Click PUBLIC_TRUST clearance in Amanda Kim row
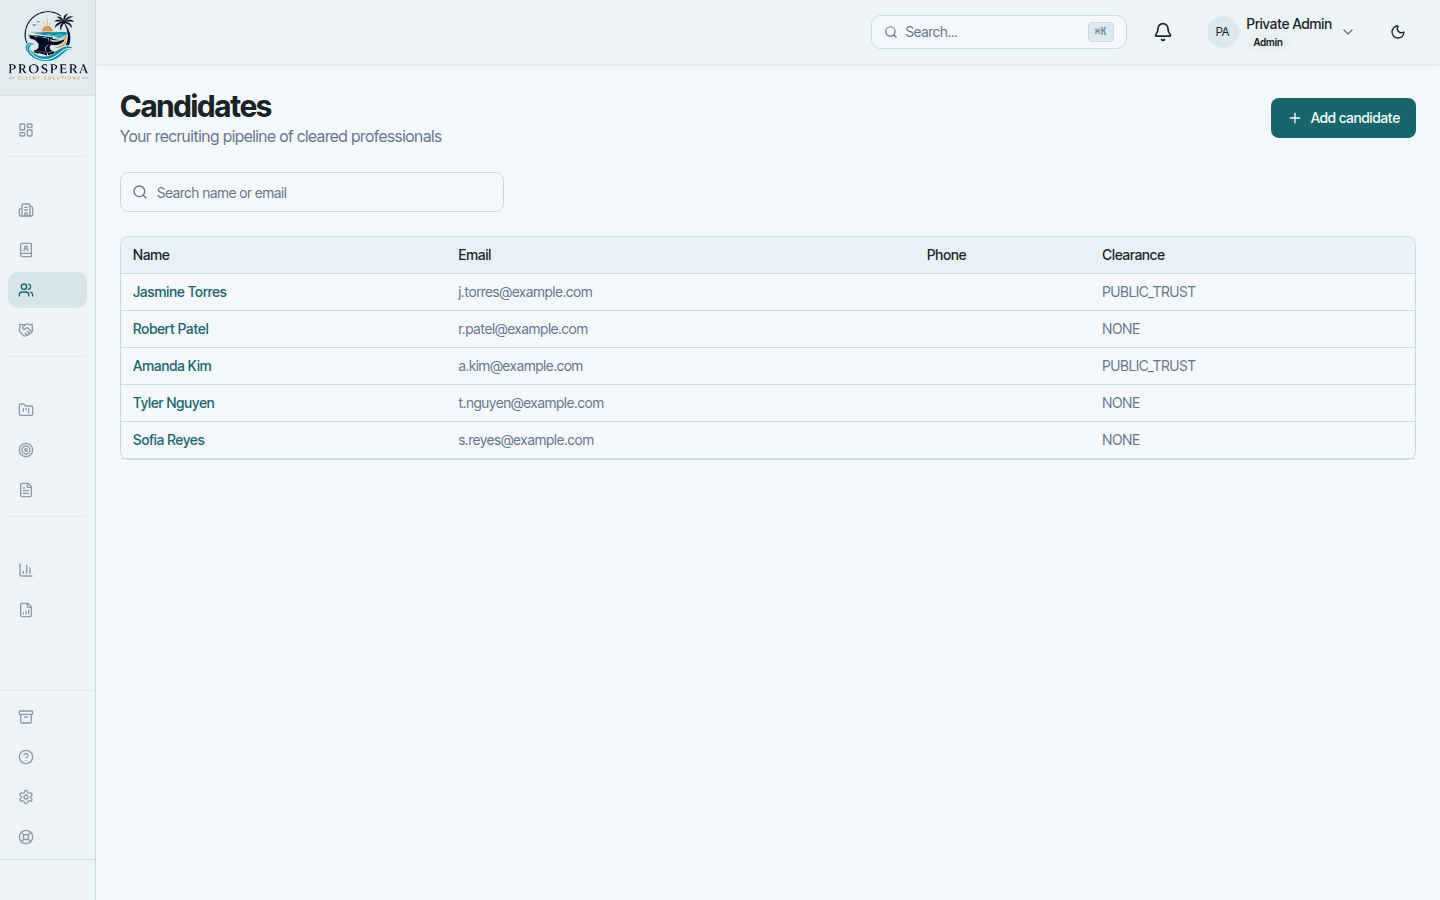Viewport: 1440px width, 900px height. [1149, 366]
